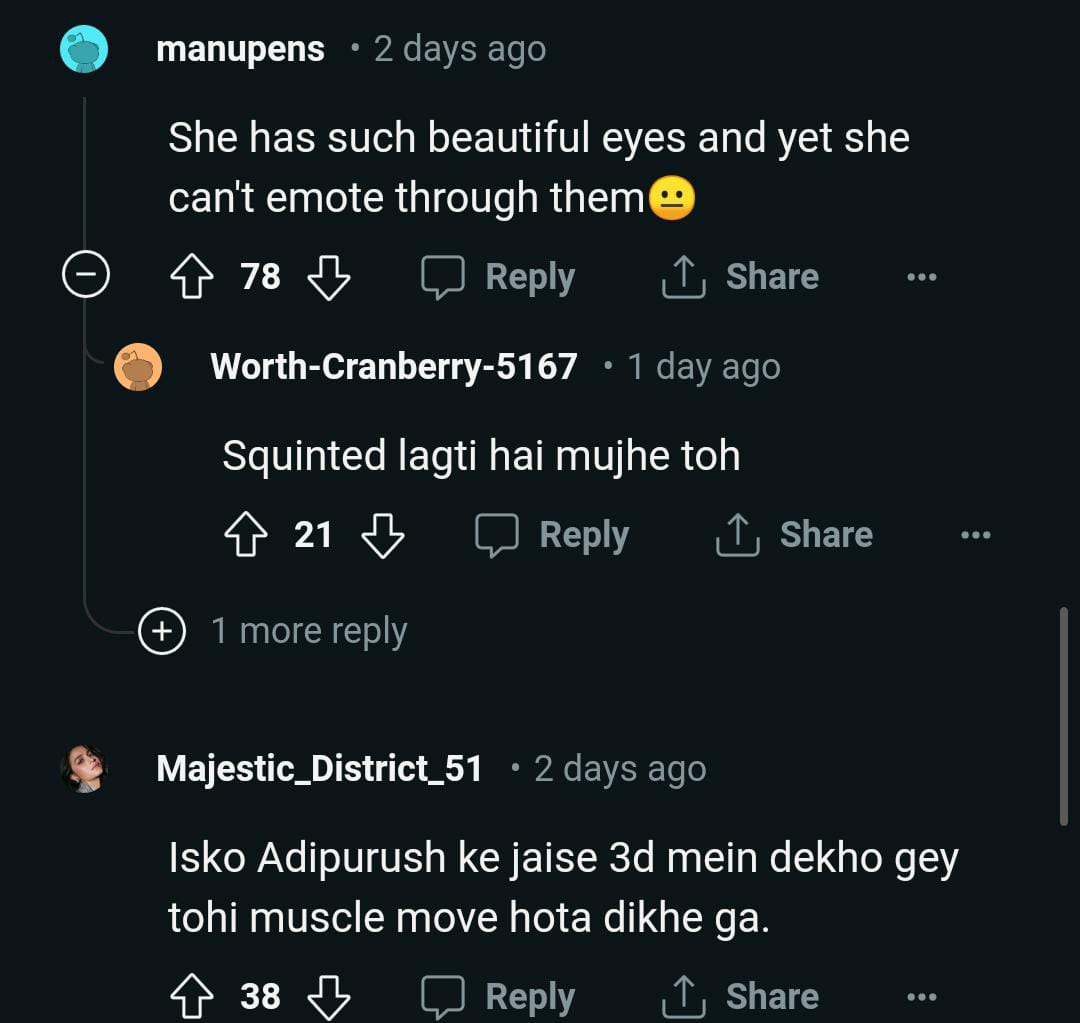Tap Worth-Cranberry-5167's orange avatar
1080x1023 pixels.
(138, 367)
